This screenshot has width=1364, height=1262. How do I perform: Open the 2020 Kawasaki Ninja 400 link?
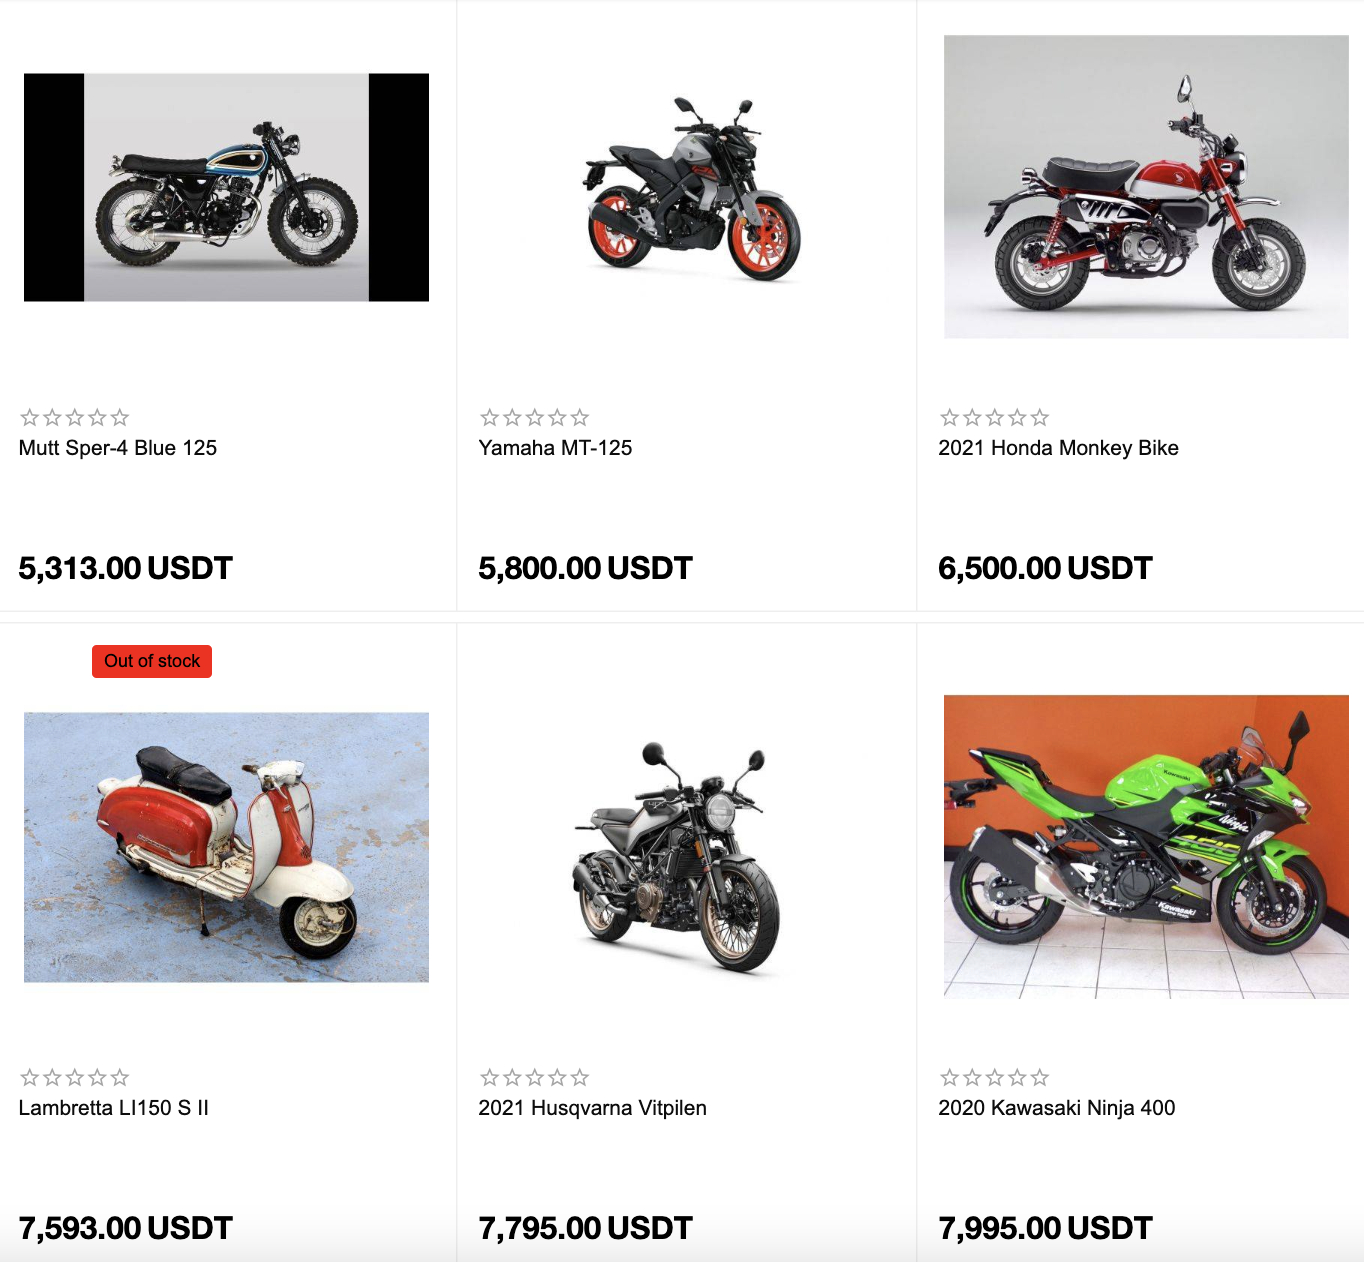(x=1056, y=1108)
